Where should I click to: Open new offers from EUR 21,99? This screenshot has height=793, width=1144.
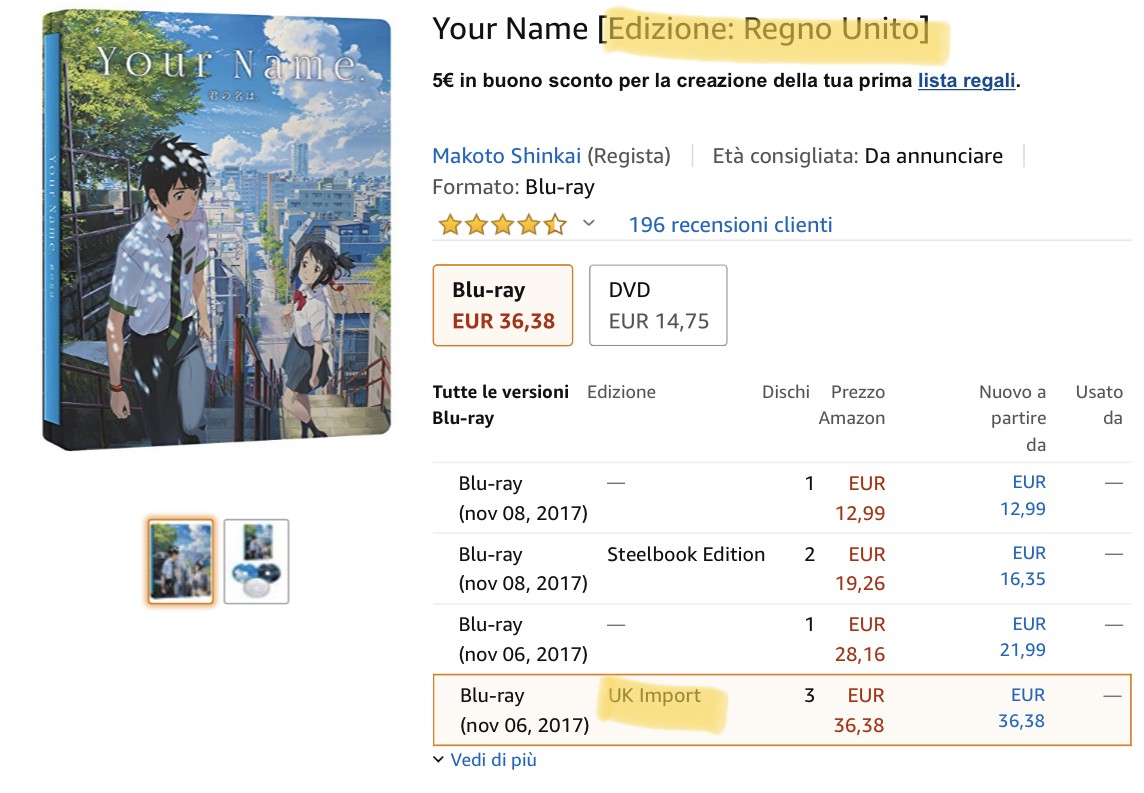(1022, 637)
